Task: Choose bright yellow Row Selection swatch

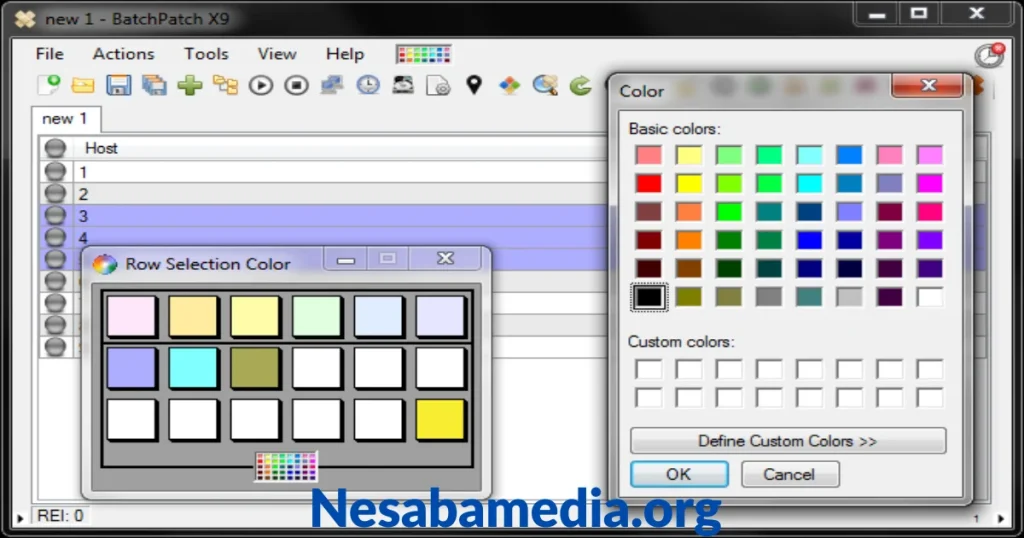Action: tap(440, 420)
